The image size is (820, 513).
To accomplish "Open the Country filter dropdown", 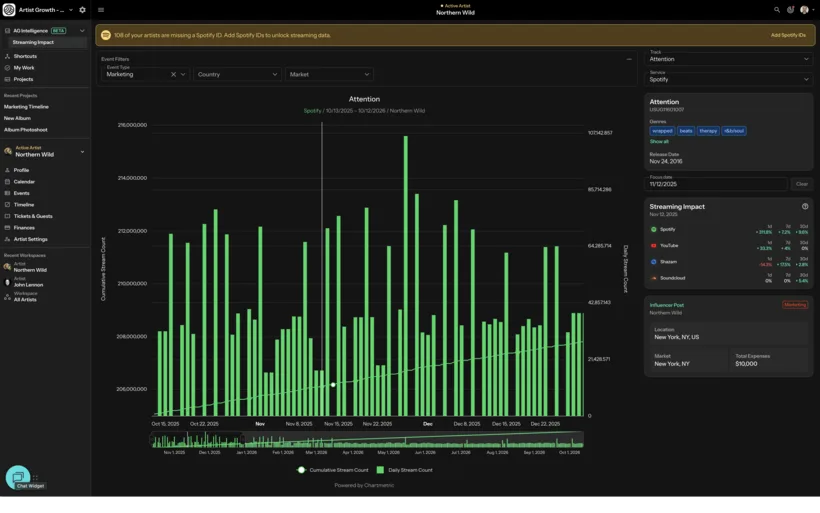I will (237, 74).
